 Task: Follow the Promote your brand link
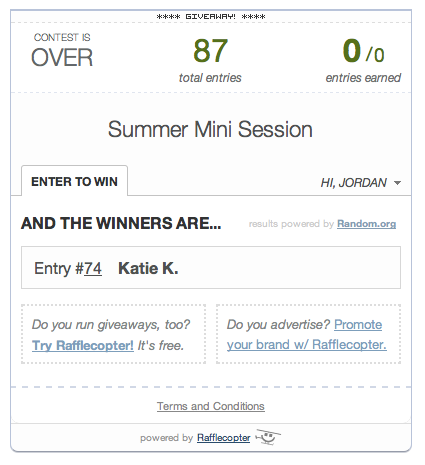307,334
